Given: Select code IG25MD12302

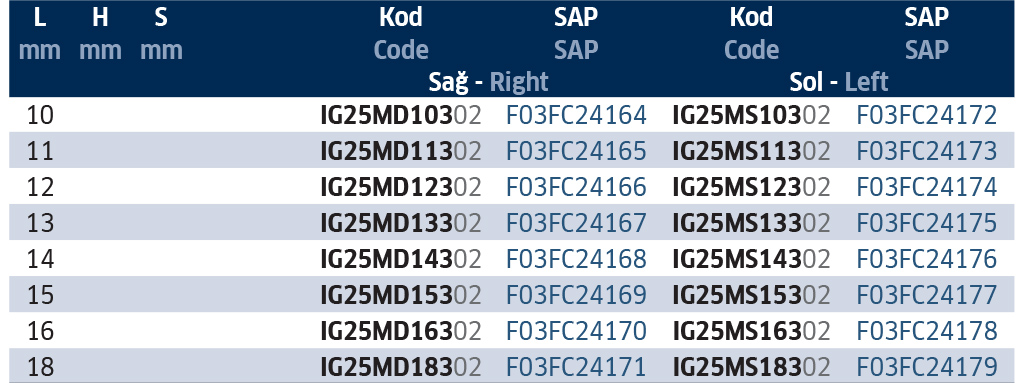Looking at the screenshot, I should pos(401,188).
